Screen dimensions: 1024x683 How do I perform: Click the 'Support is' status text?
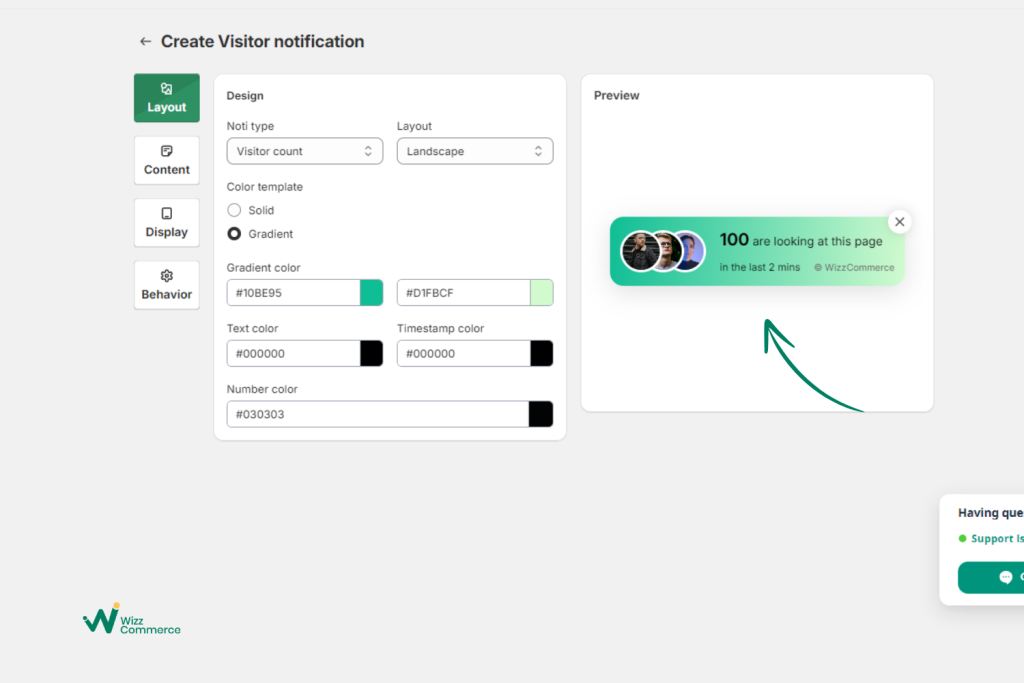point(997,539)
